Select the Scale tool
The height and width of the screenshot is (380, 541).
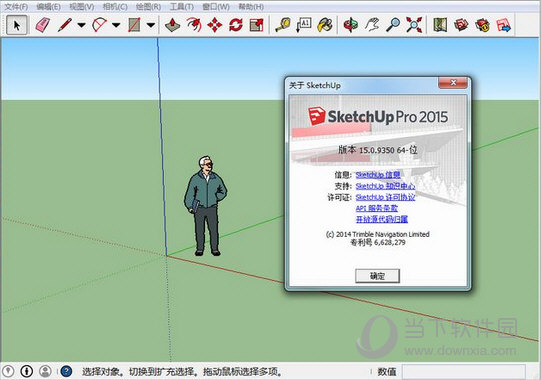point(256,25)
